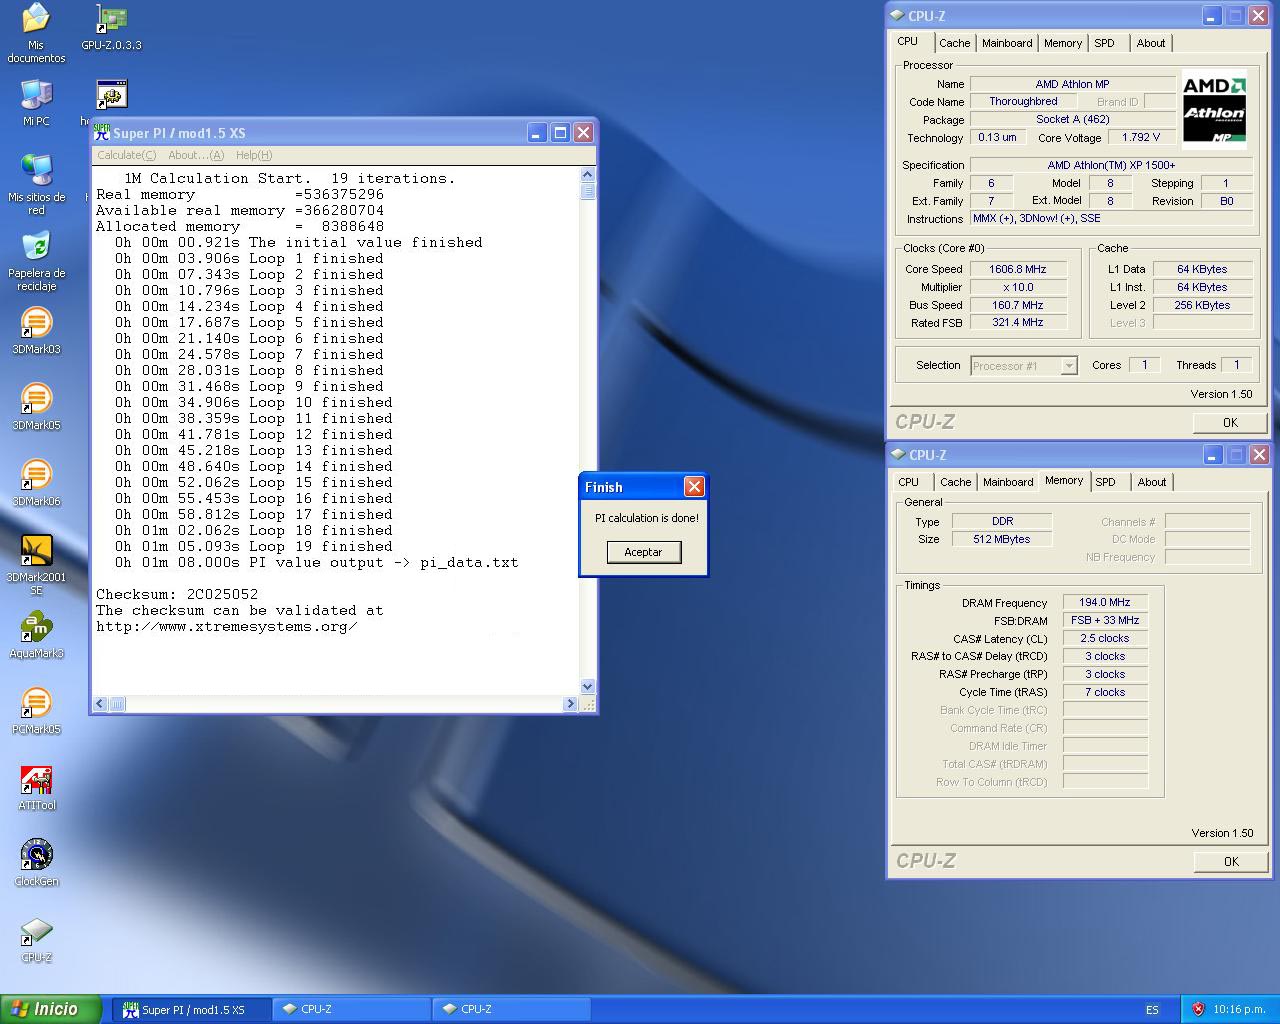This screenshot has width=1280, height=1024.
Task: Open the About menu in Super PI
Action: click(195, 155)
